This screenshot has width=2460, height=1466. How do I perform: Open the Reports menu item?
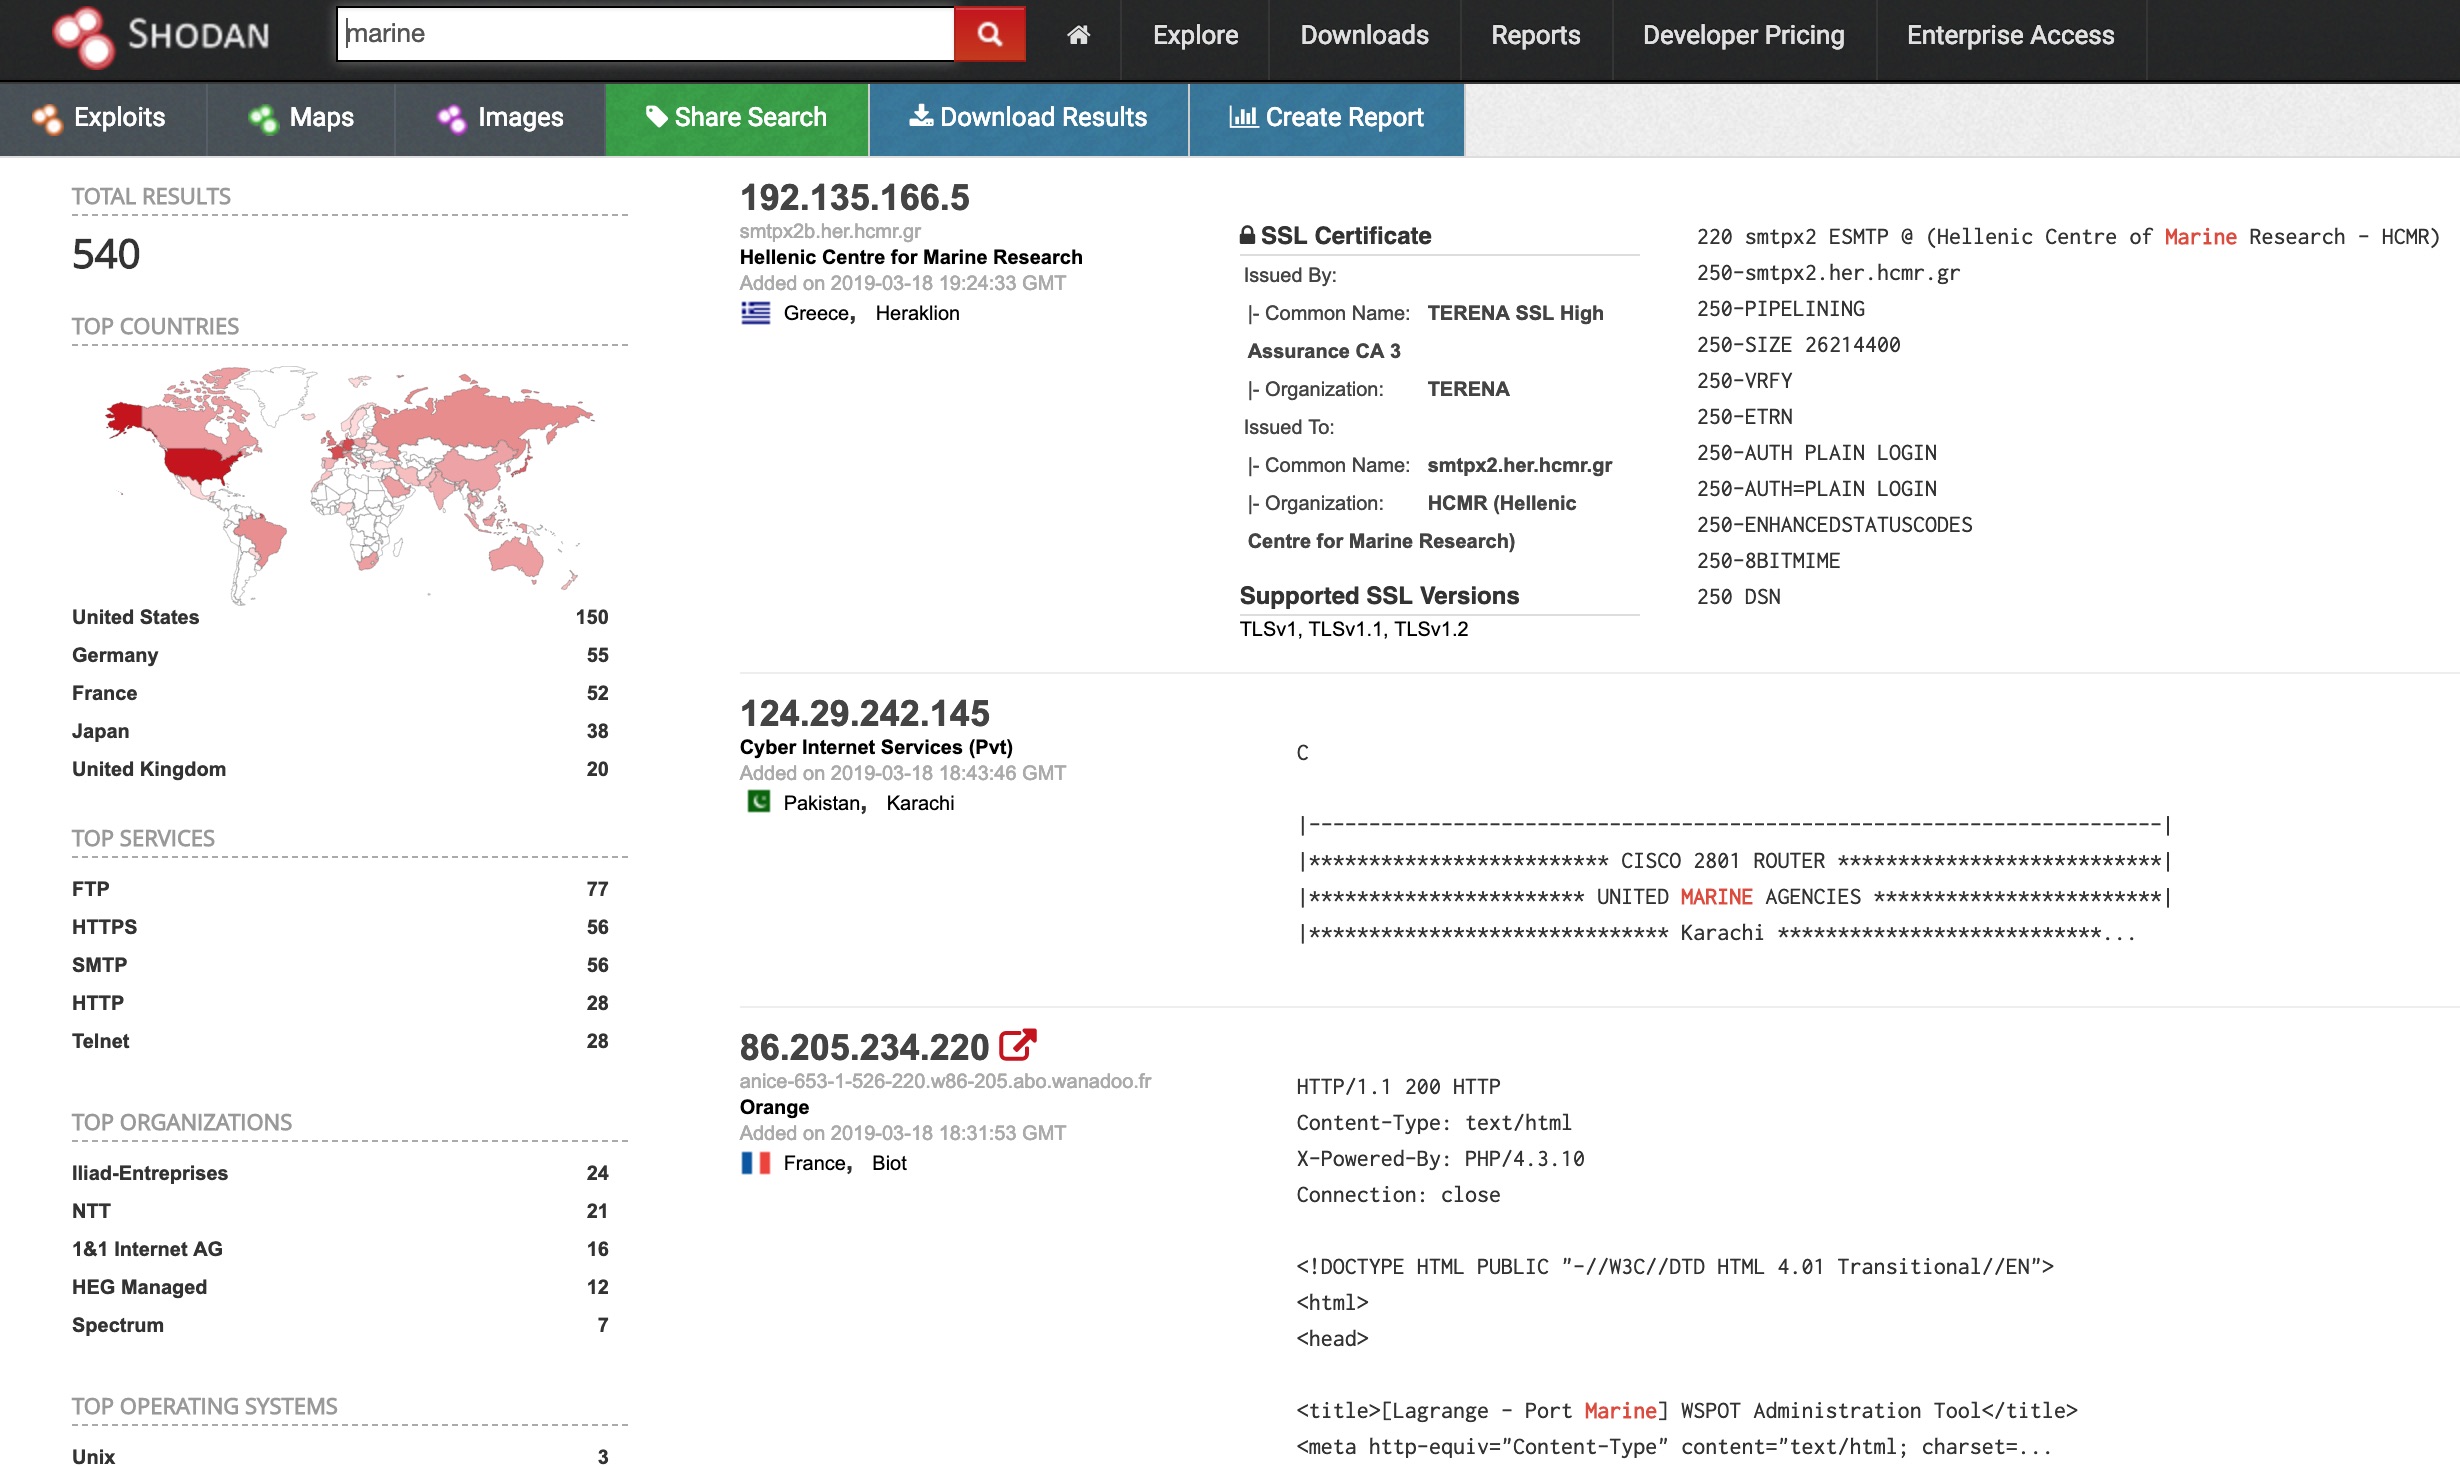pyautogui.click(x=1535, y=35)
